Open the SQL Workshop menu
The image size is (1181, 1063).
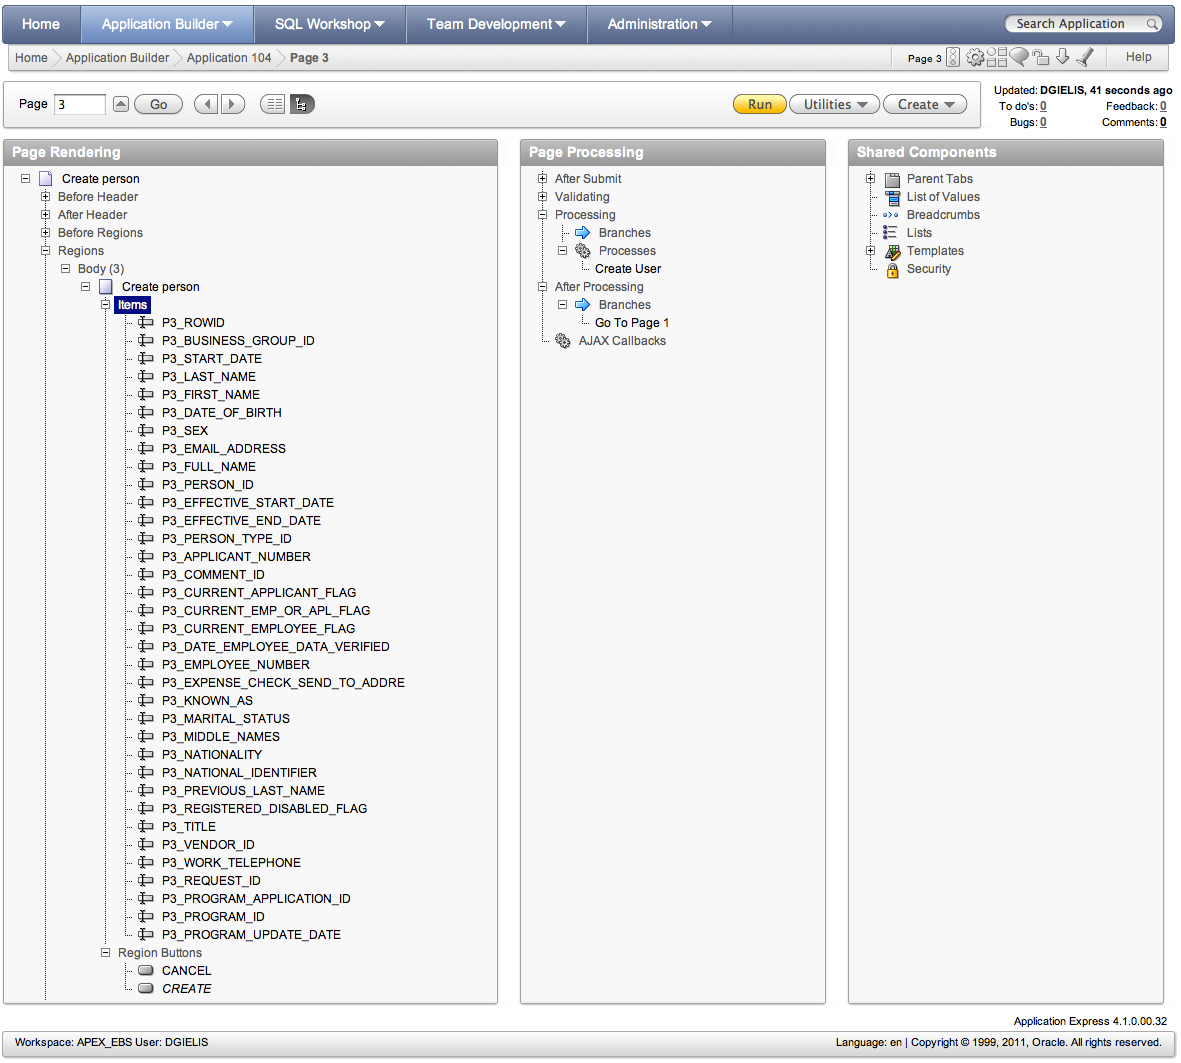pyautogui.click(x=329, y=23)
